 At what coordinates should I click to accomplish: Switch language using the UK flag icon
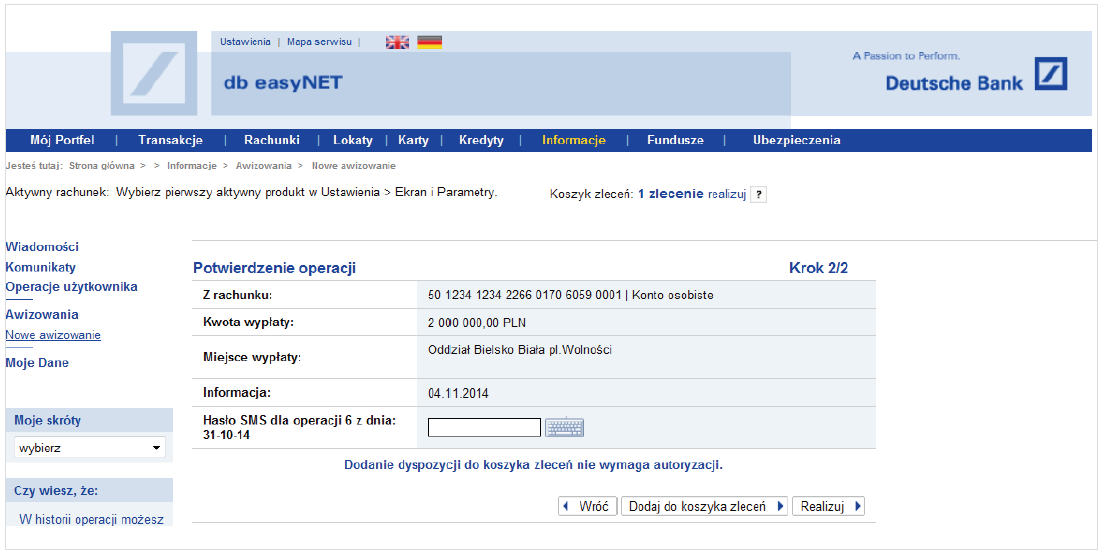[397, 42]
